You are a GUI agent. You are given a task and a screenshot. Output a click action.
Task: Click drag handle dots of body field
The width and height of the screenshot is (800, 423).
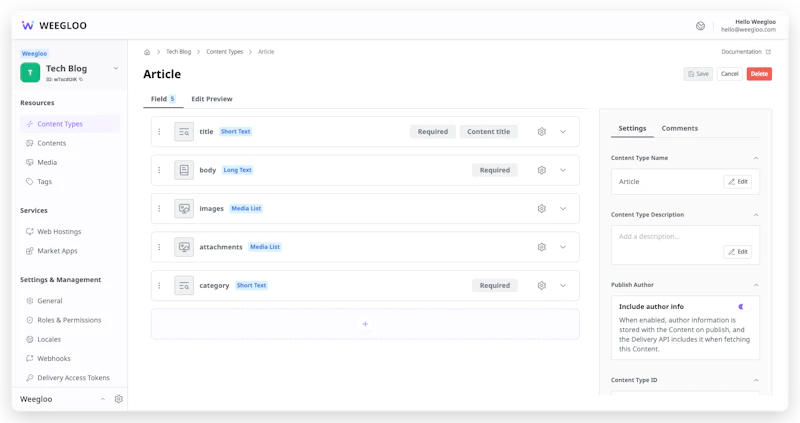159,170
